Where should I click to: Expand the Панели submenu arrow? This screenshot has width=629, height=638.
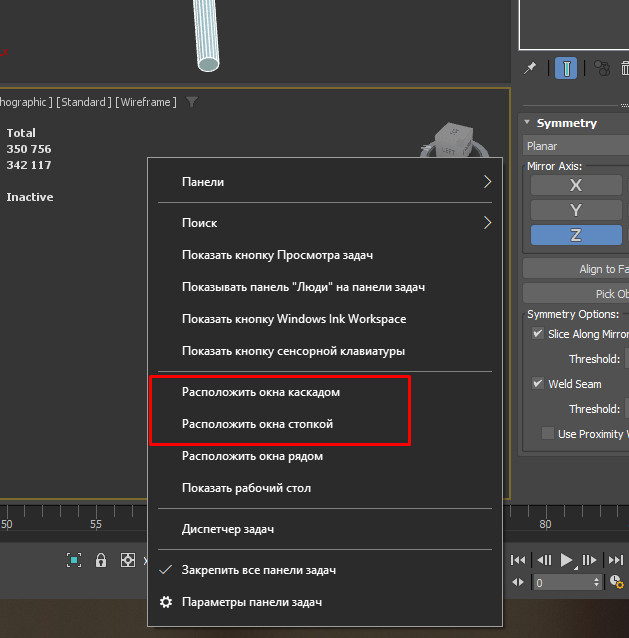[487, 182]
